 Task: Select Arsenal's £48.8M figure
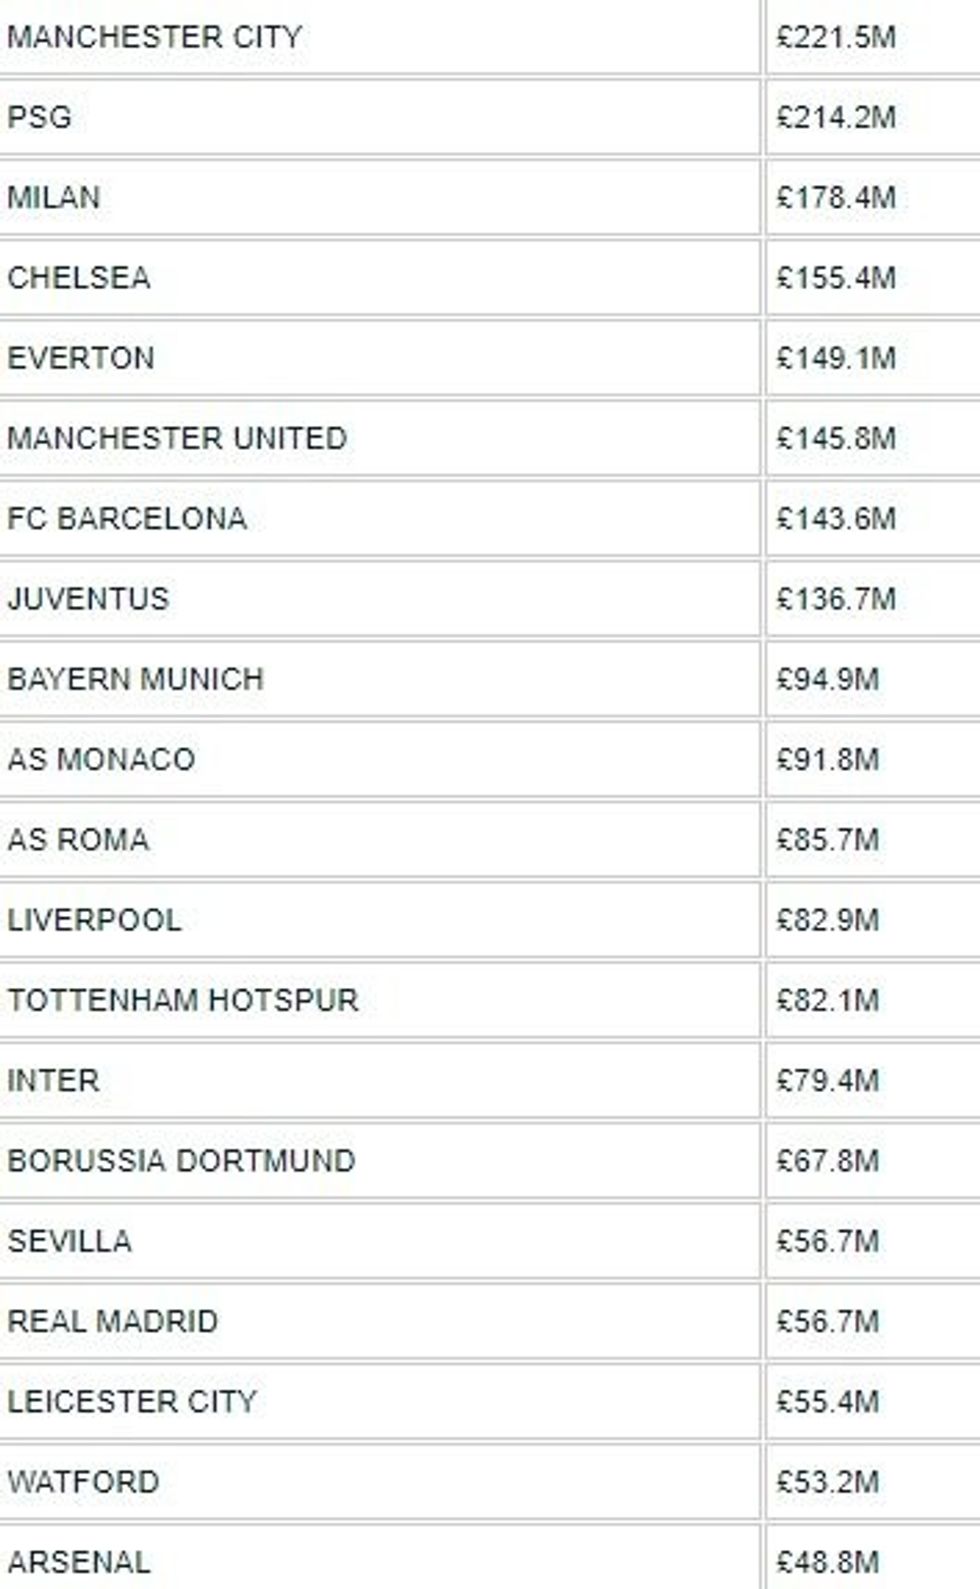tap(828, 1561)
